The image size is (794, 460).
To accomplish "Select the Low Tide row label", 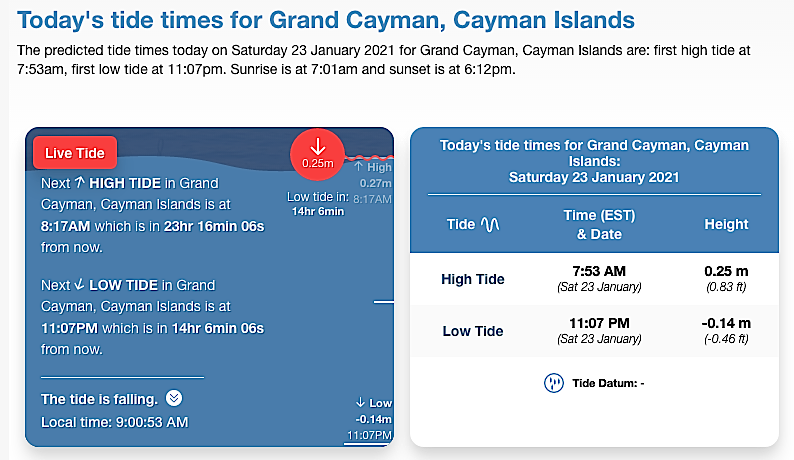I will [x=472, y=331].
